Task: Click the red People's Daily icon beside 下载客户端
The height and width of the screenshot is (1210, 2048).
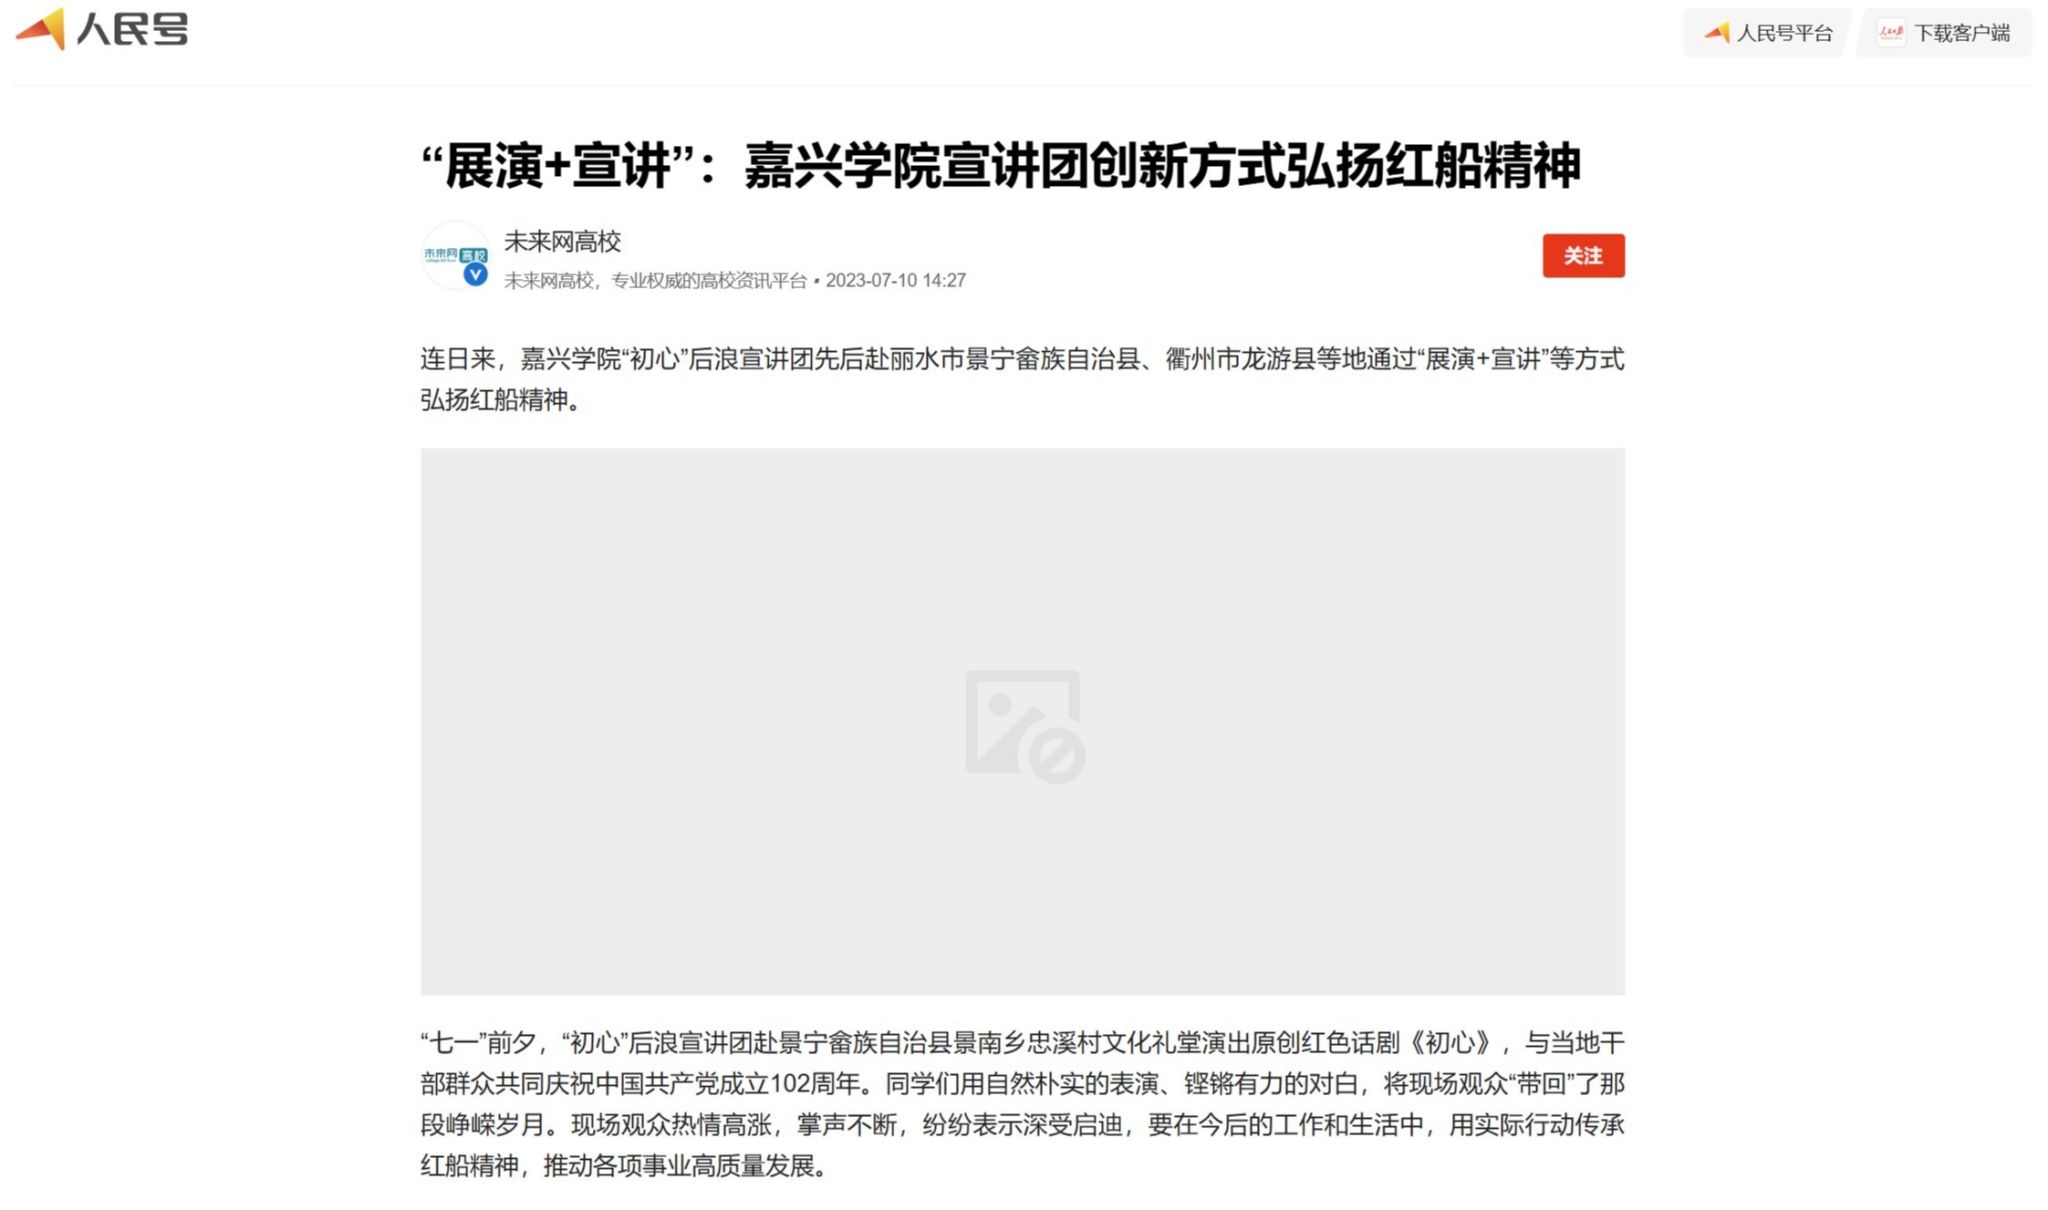Action: [x=1890, y=33]
